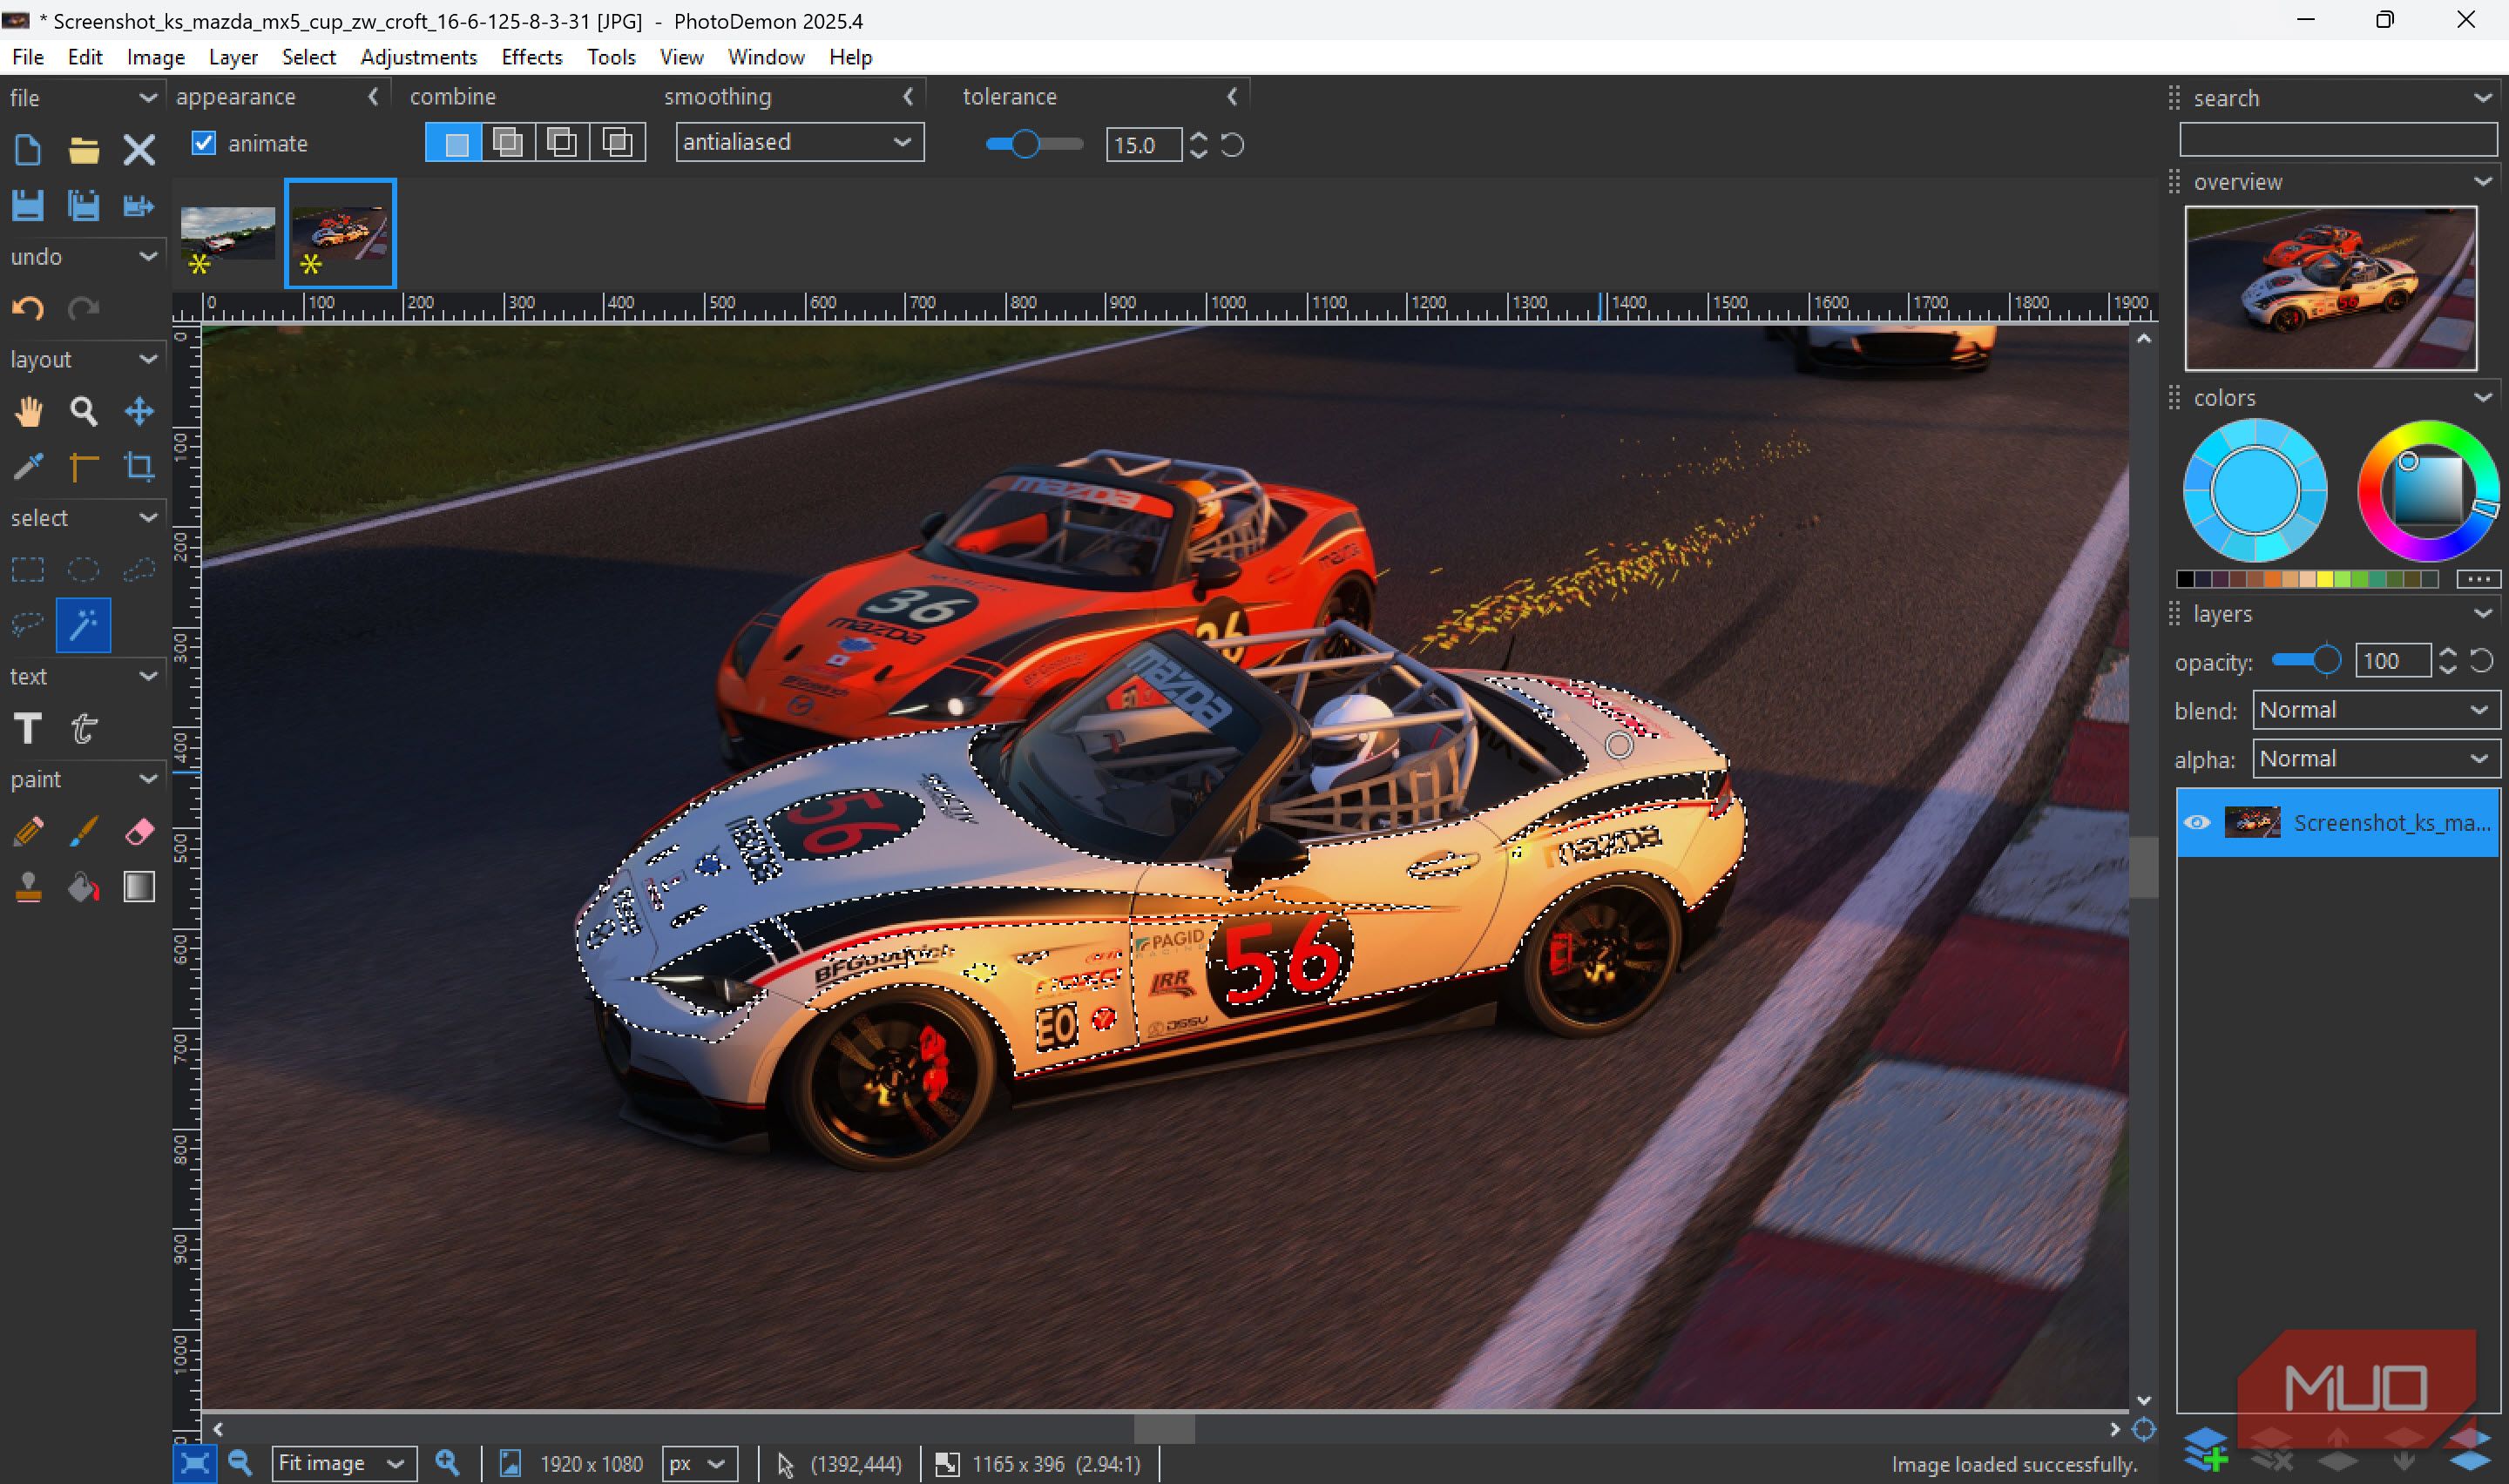Viewport: 2509px width, 1484px height.
Task: Select the basic Text tool
Action: pos(28,728)
